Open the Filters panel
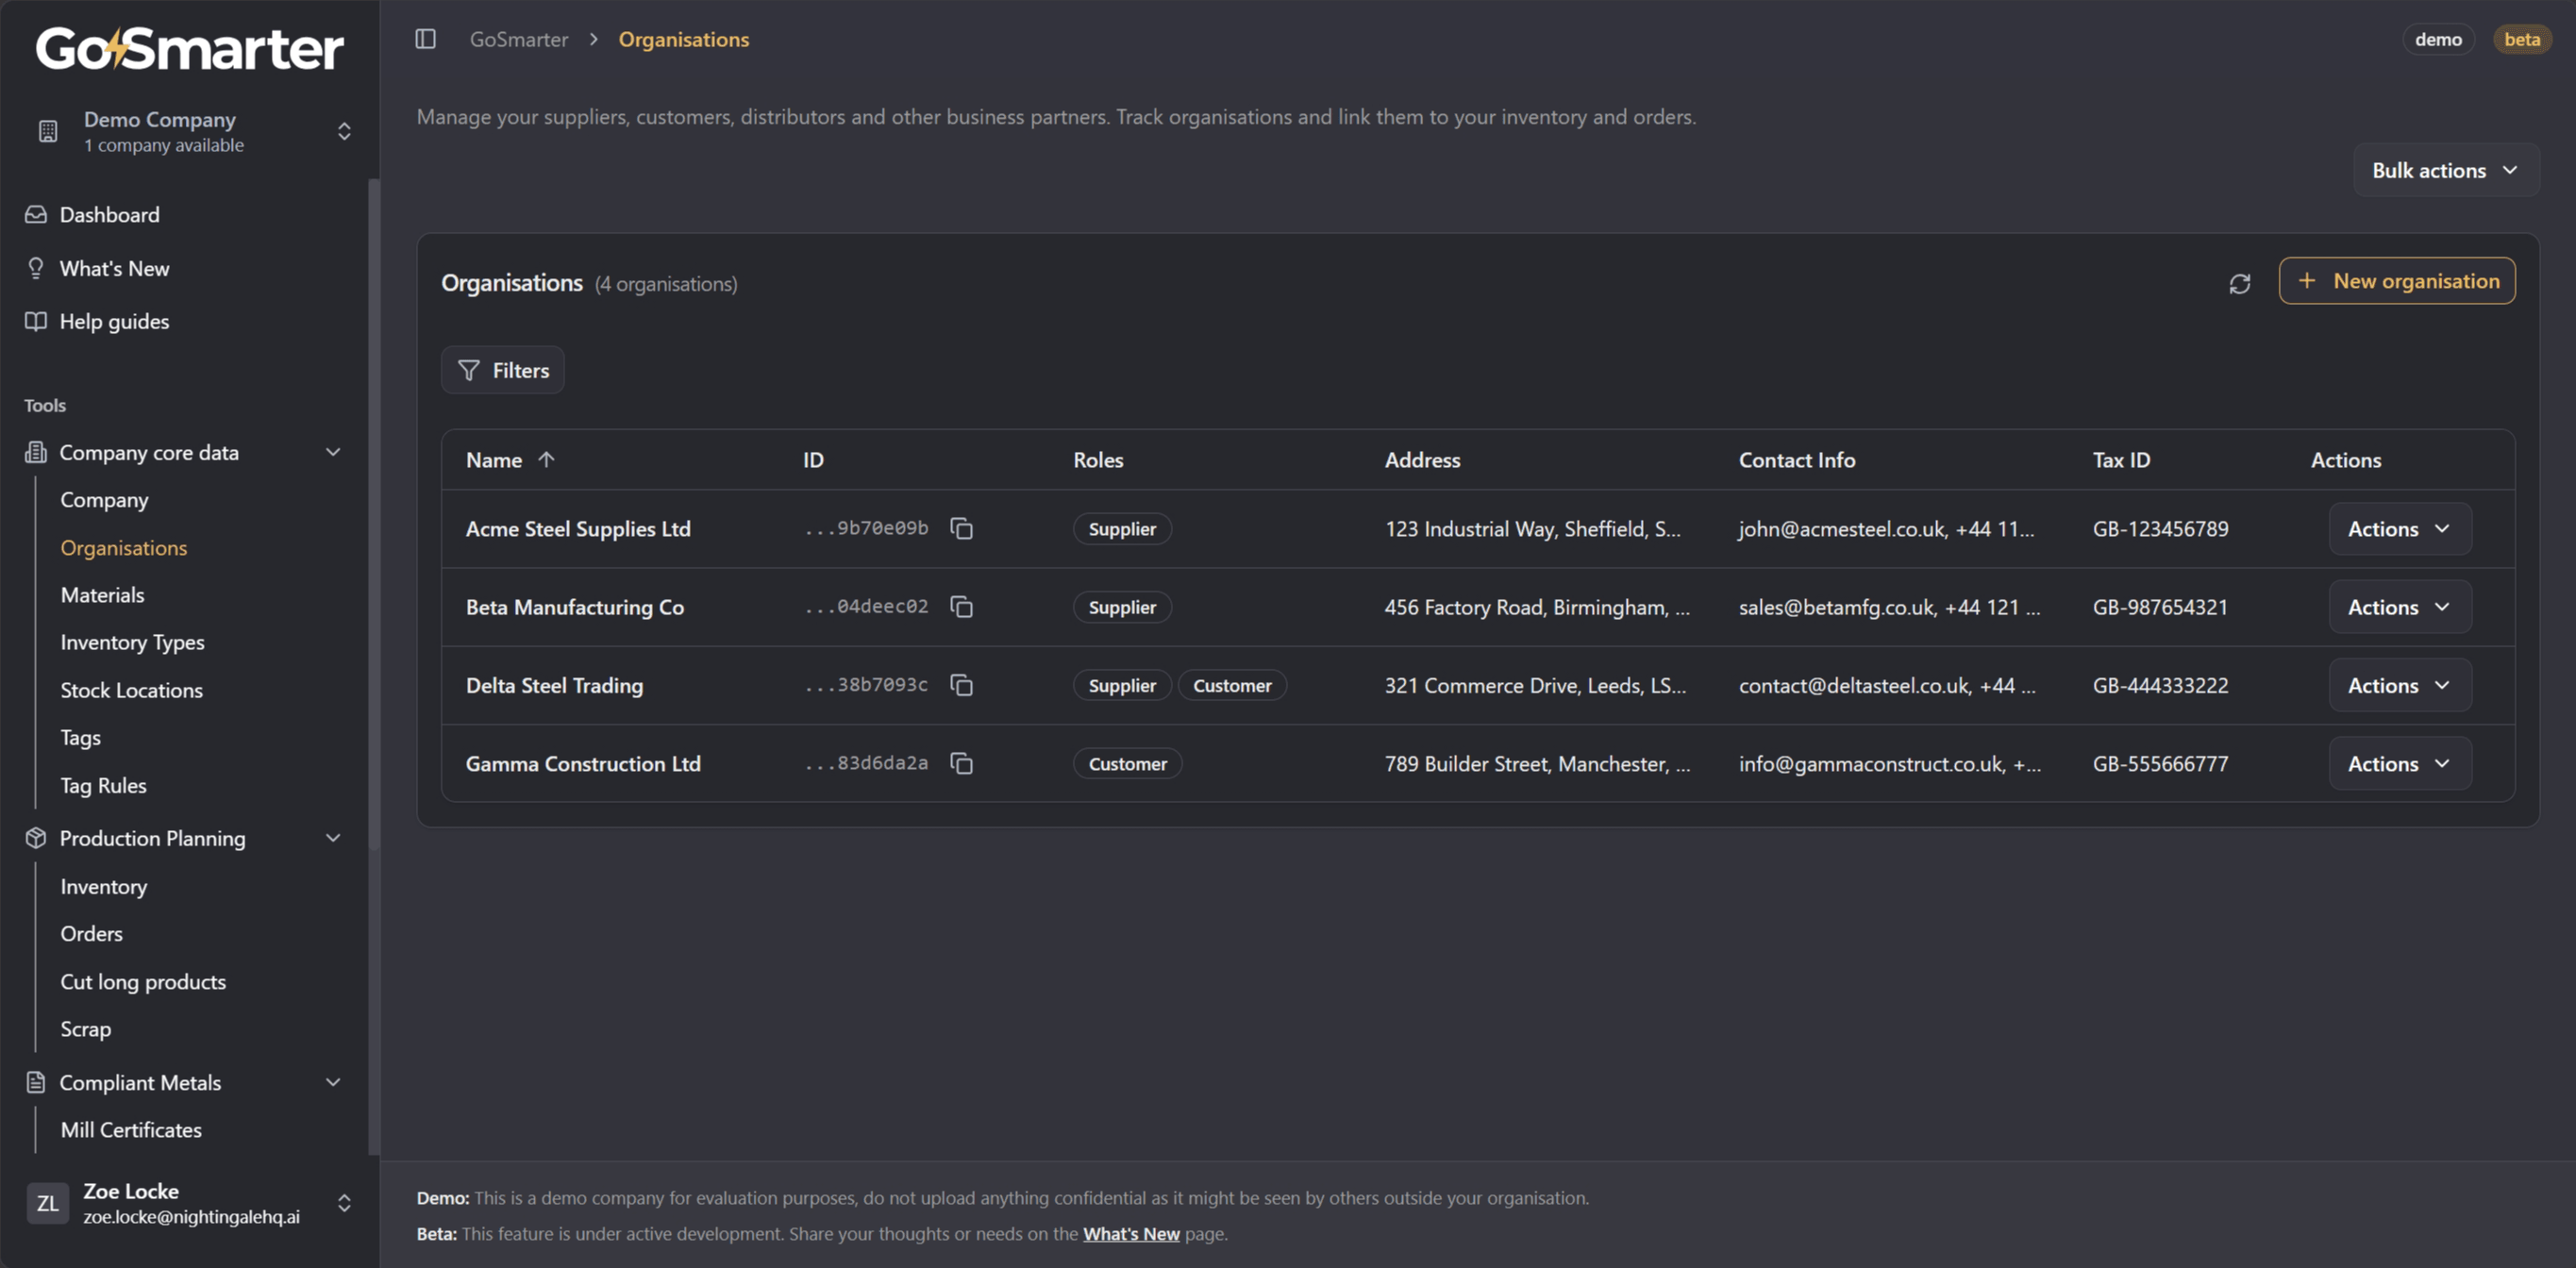2576x1268 pixels. tap(503, 370)
